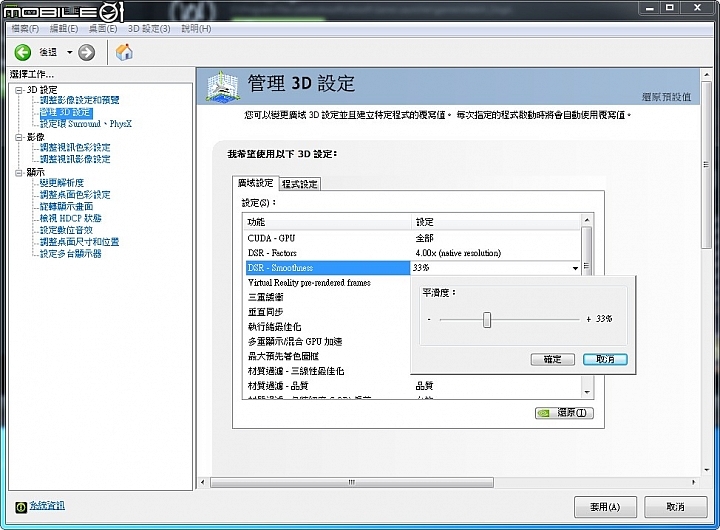Confirm smoothness with 確定 button
The width and height of the screenshot is (720, 530).
(552, 359)
